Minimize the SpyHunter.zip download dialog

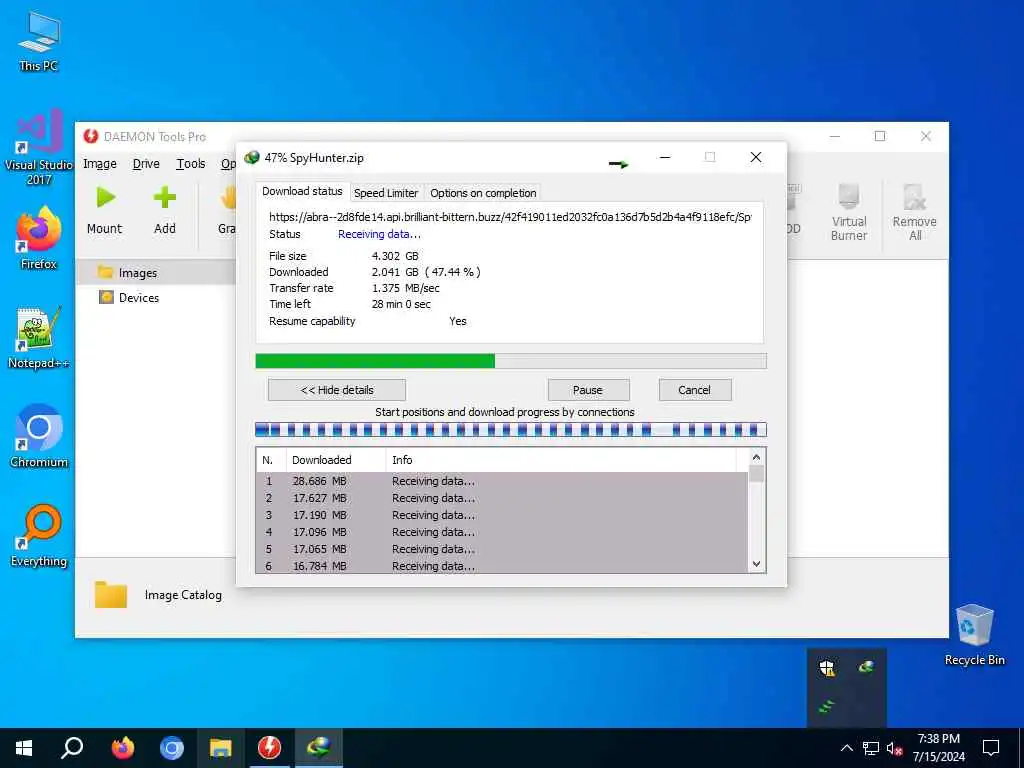tap(665, 157)
